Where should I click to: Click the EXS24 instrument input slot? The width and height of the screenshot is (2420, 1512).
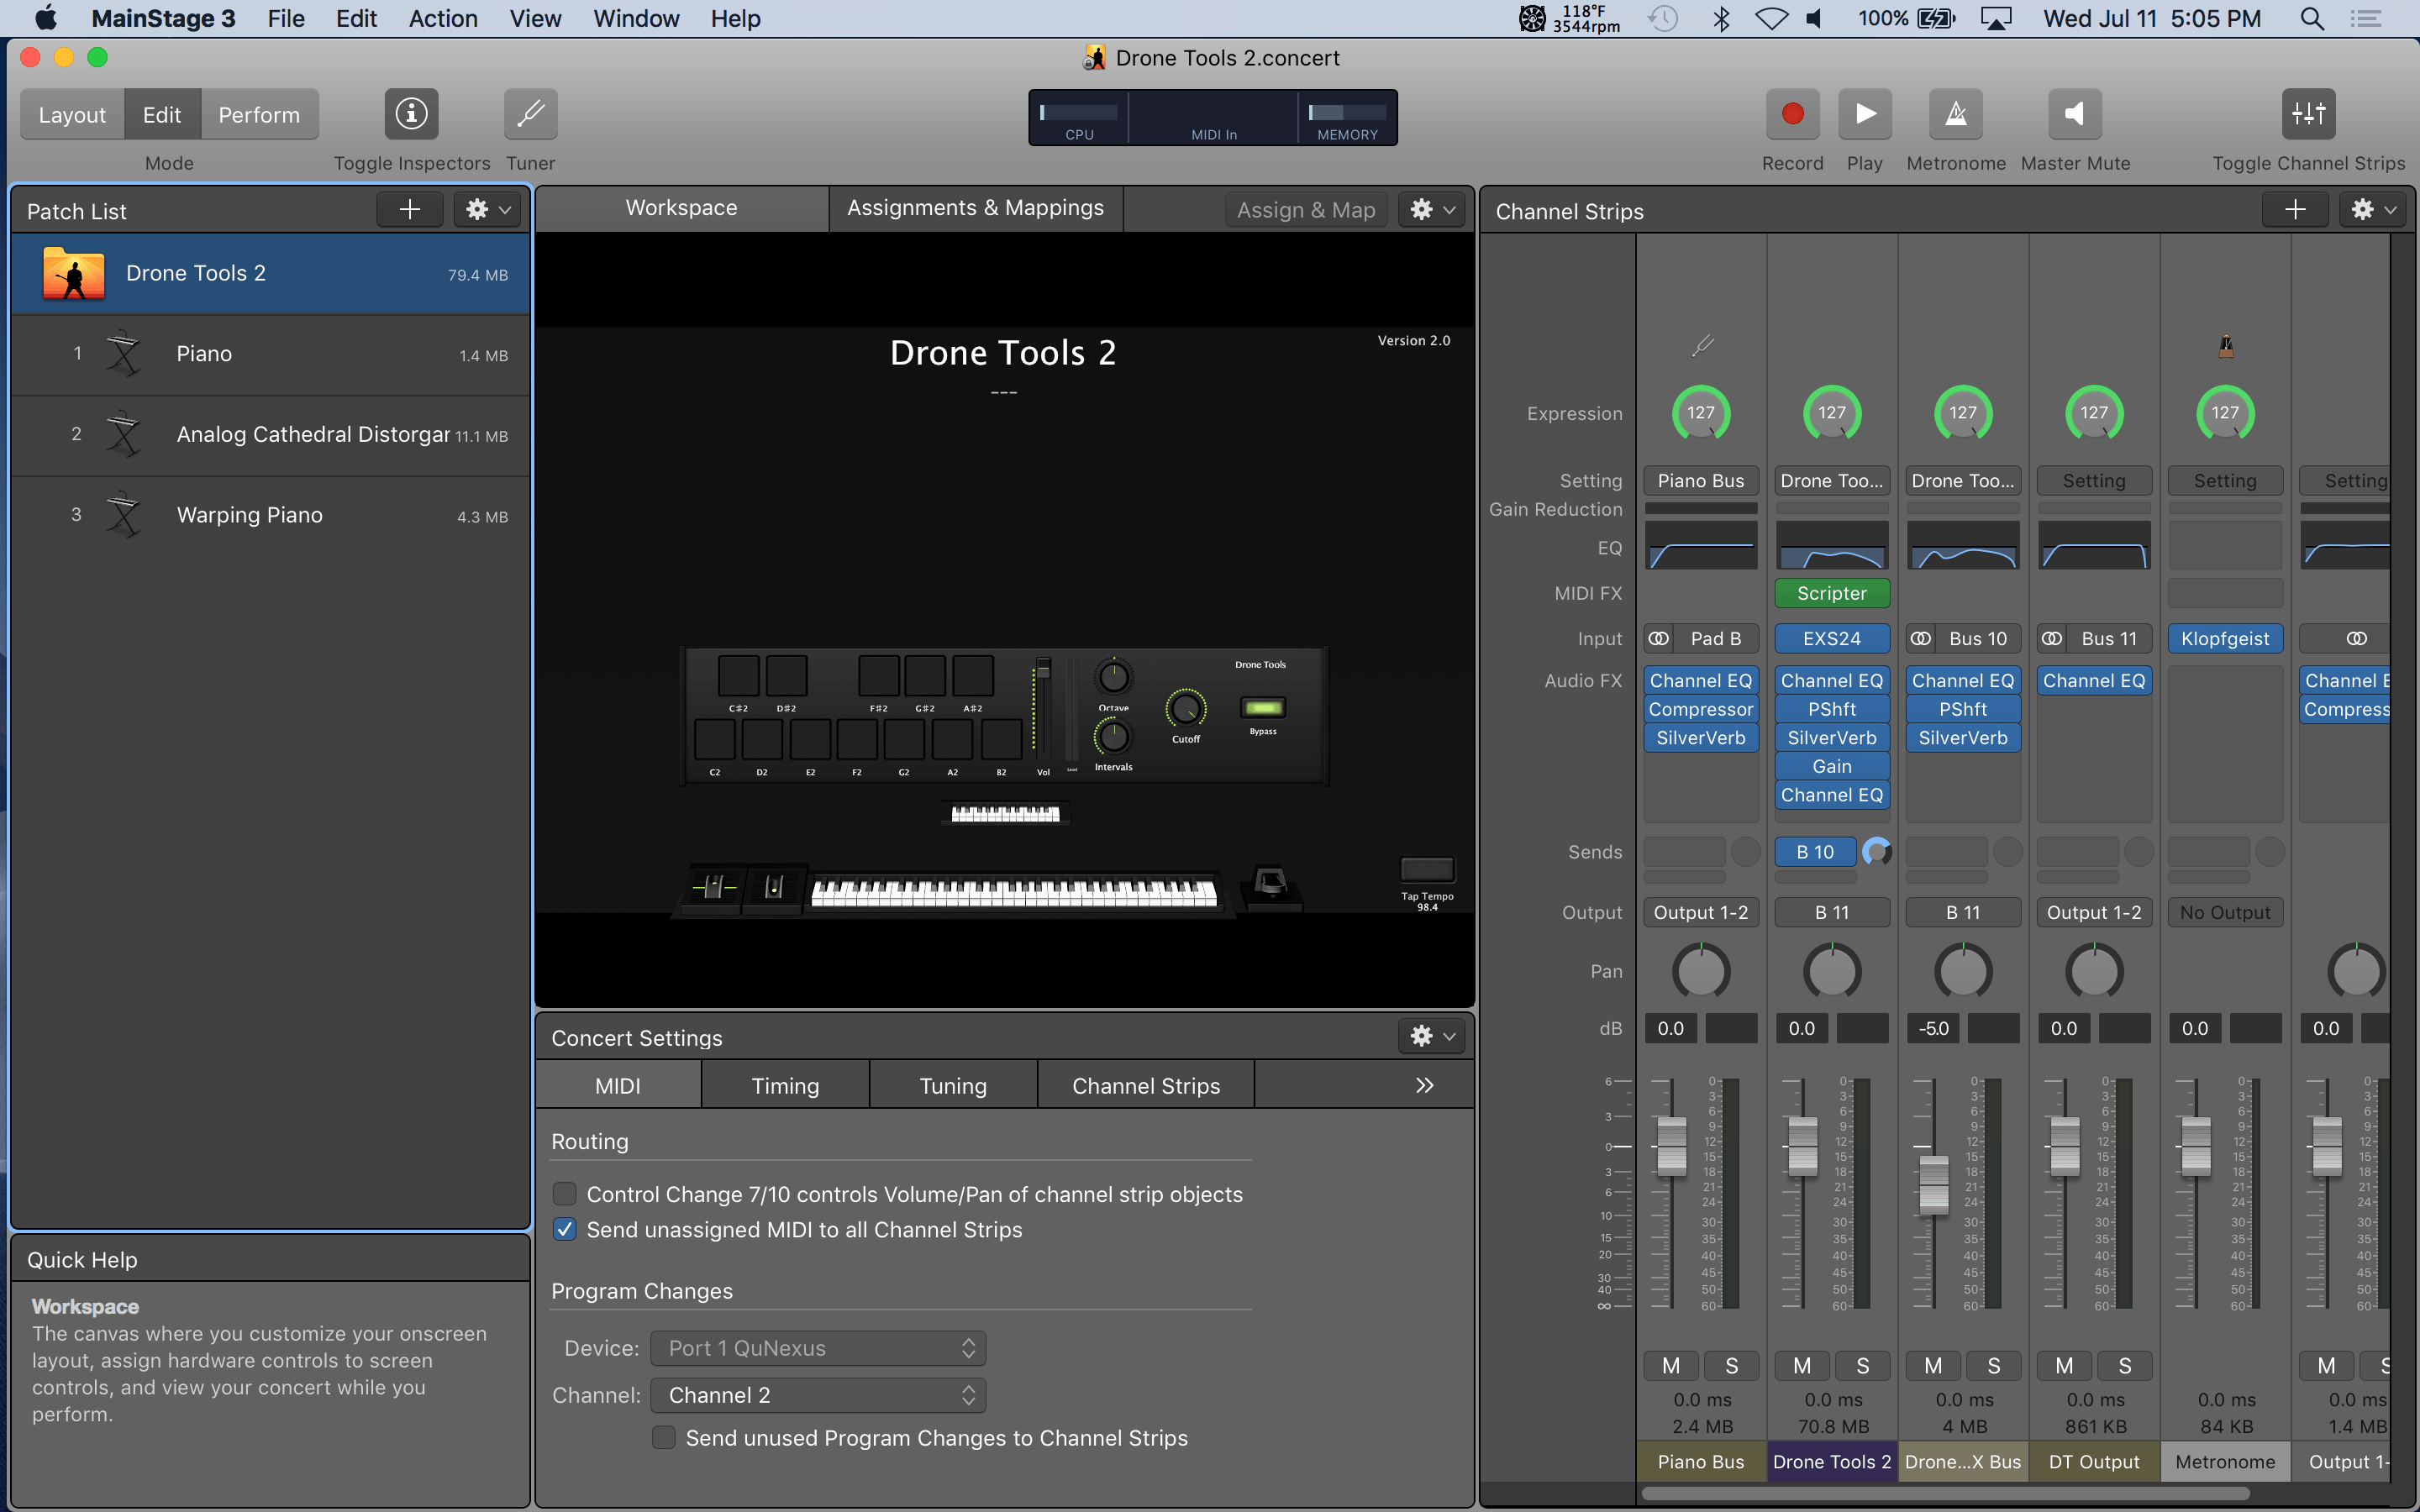coord(1832,638)
